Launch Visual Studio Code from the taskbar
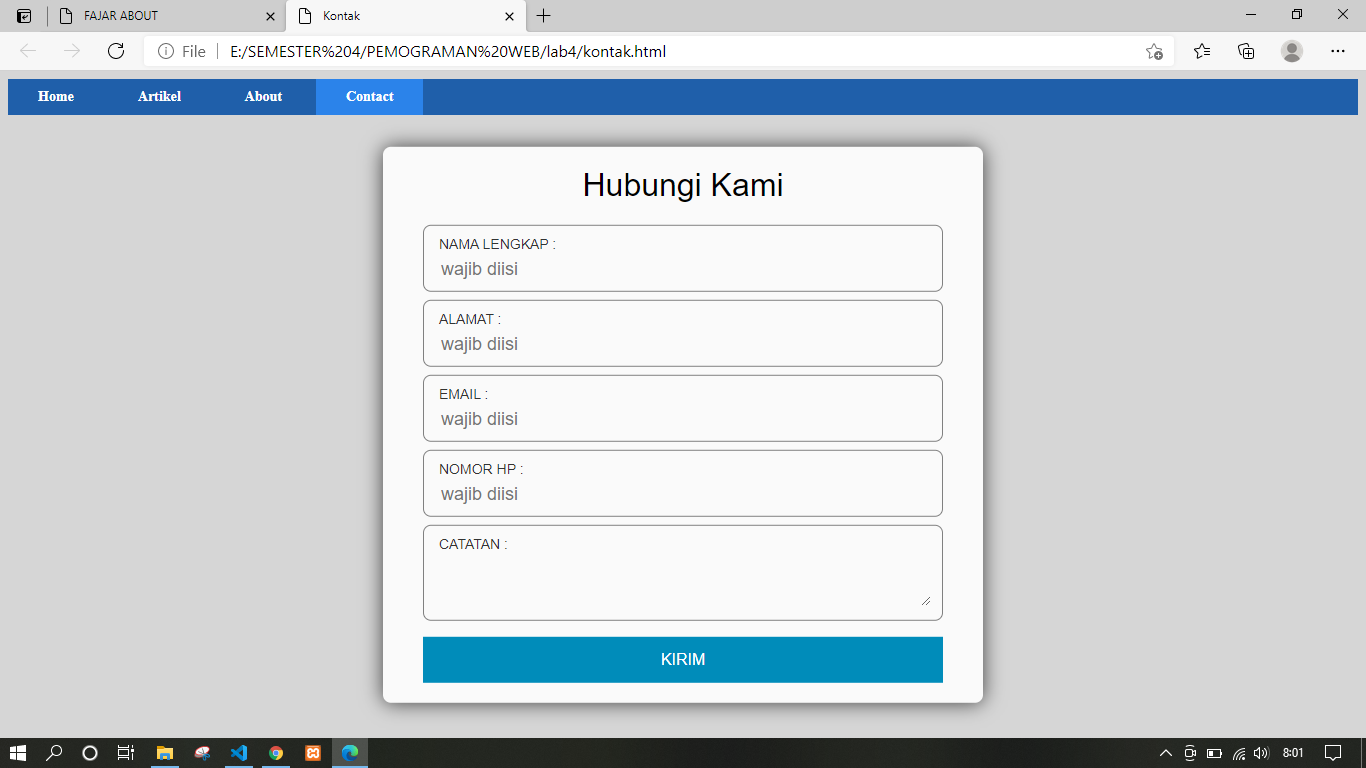 [239, 753]
